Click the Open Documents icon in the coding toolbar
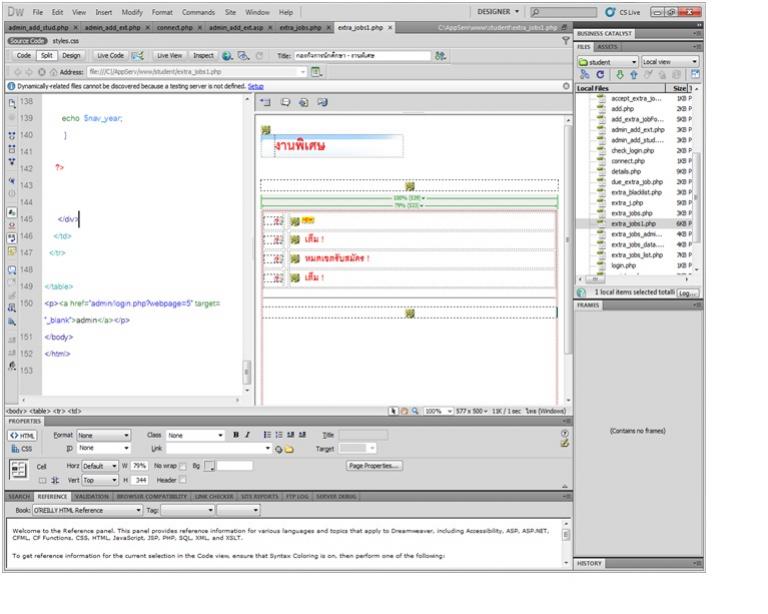The image size is (768, 614). click(x=12, y=103)
